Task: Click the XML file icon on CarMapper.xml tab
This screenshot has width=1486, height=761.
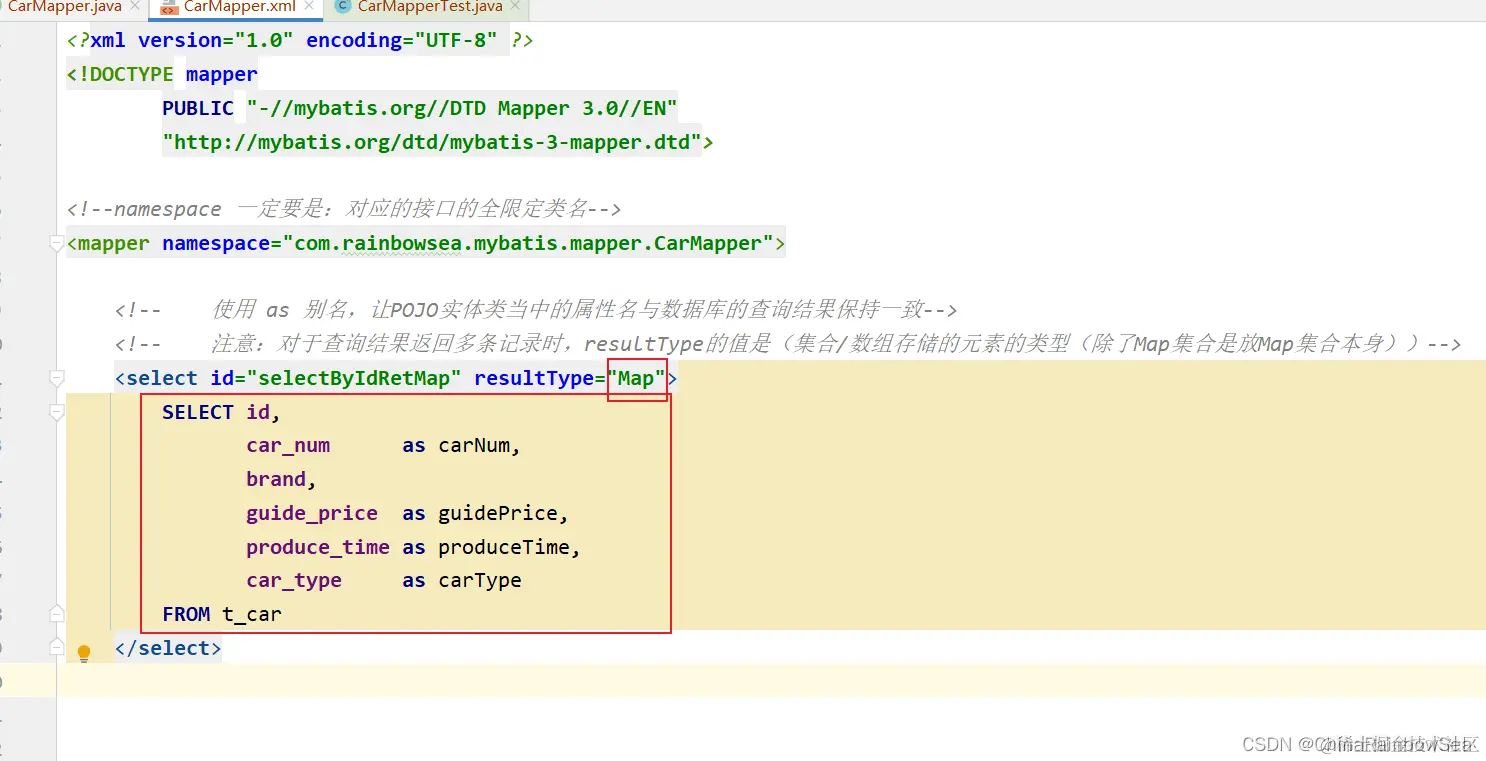Action: (168, 7)
